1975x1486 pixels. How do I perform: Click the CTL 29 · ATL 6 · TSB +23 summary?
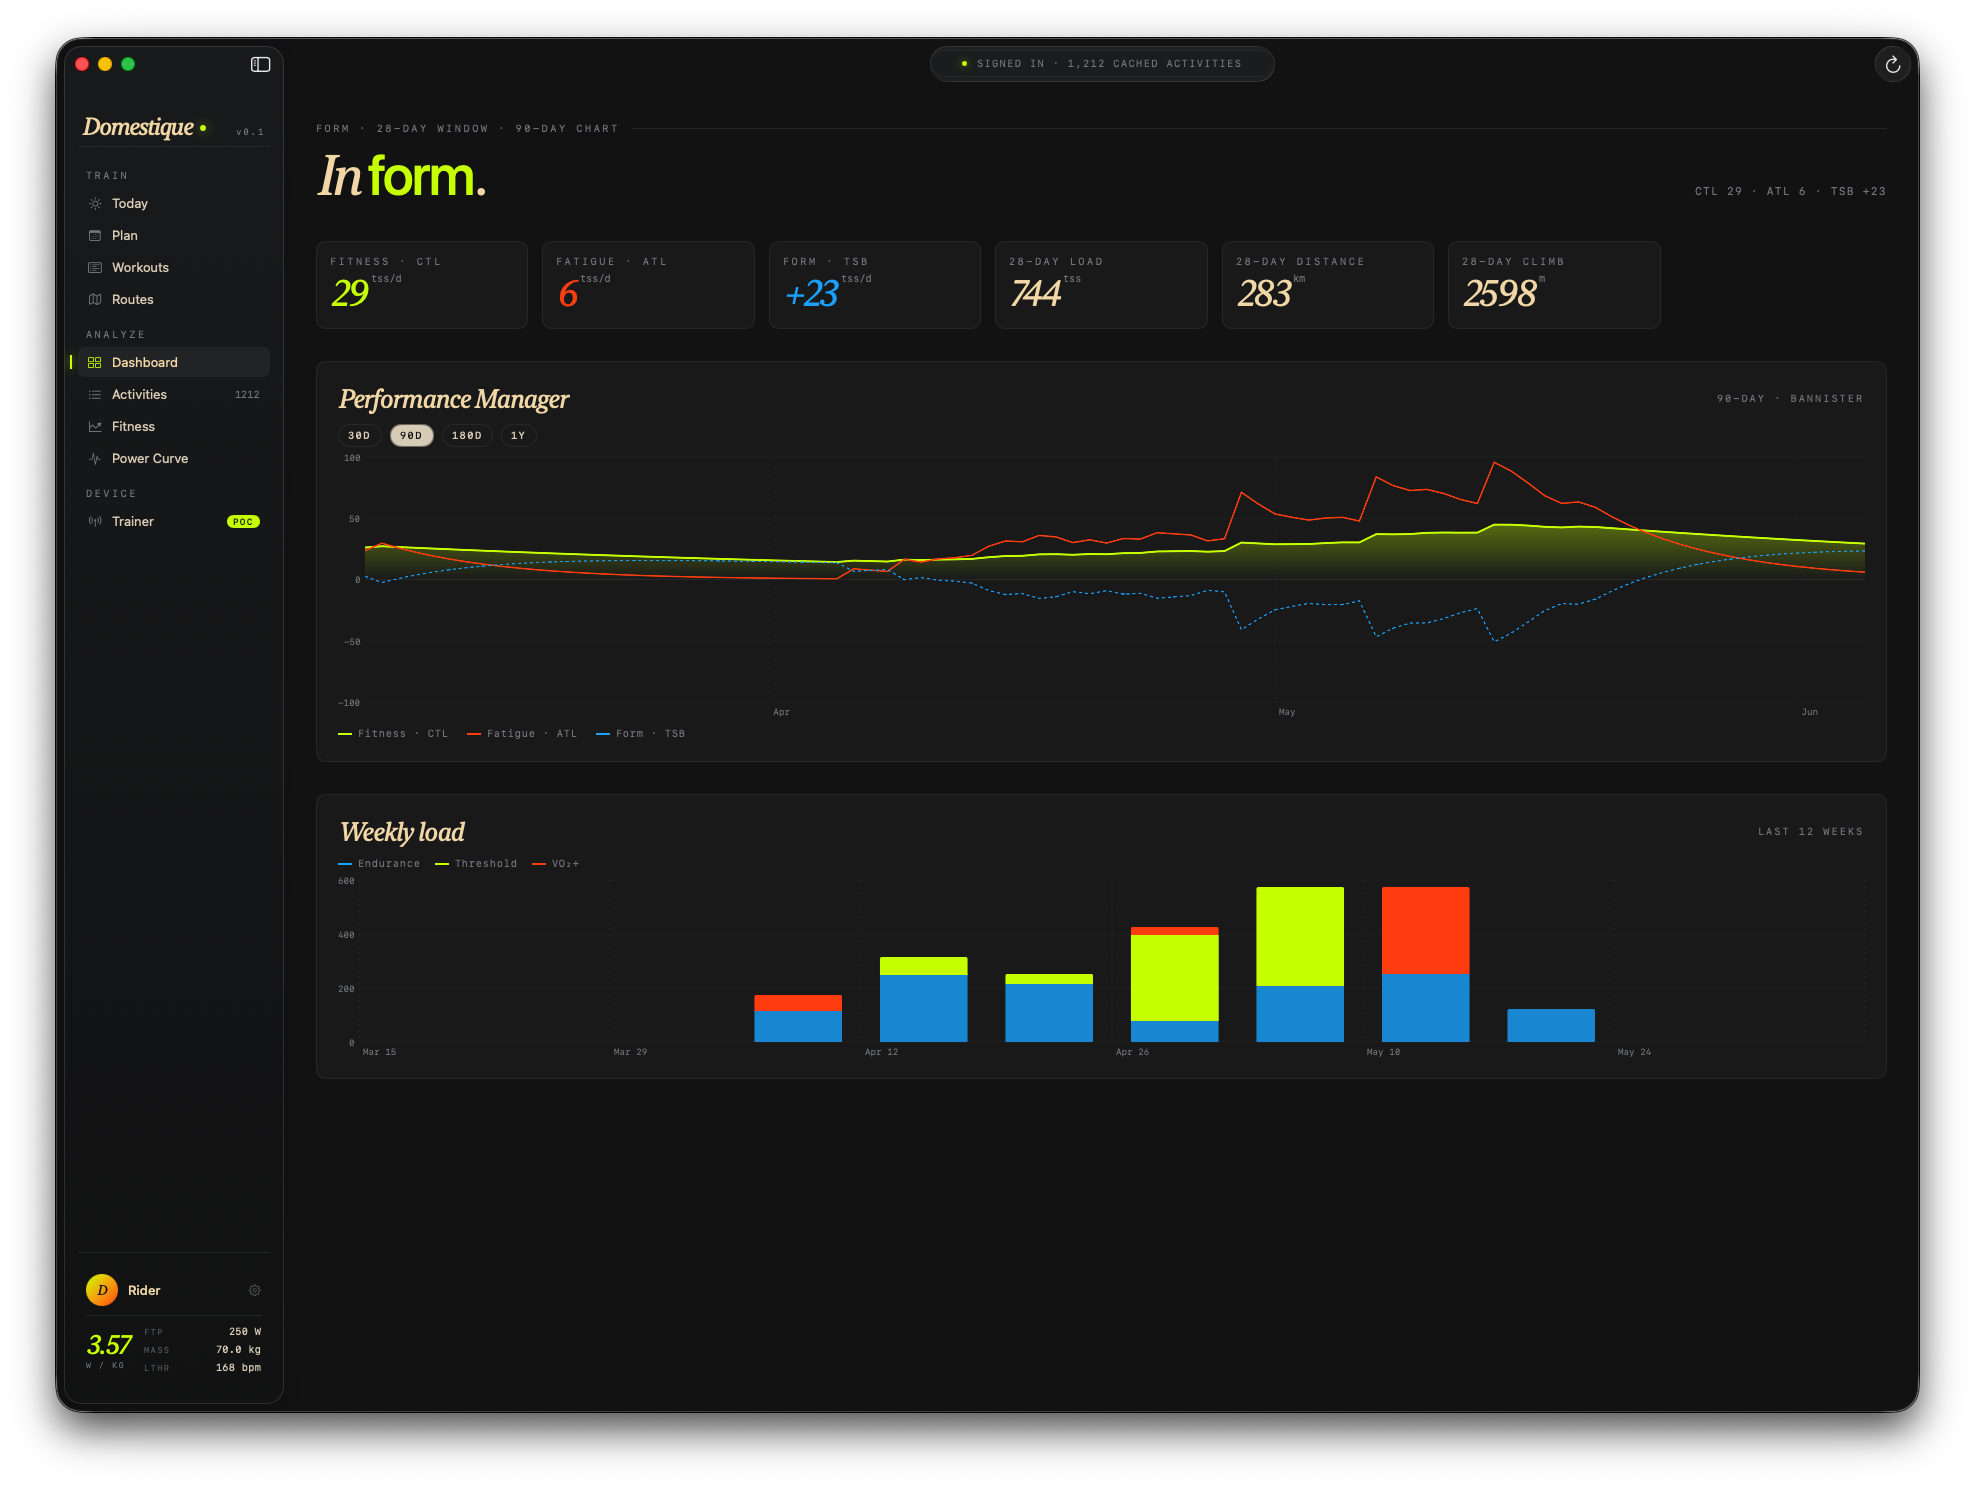click(1790, 191)
